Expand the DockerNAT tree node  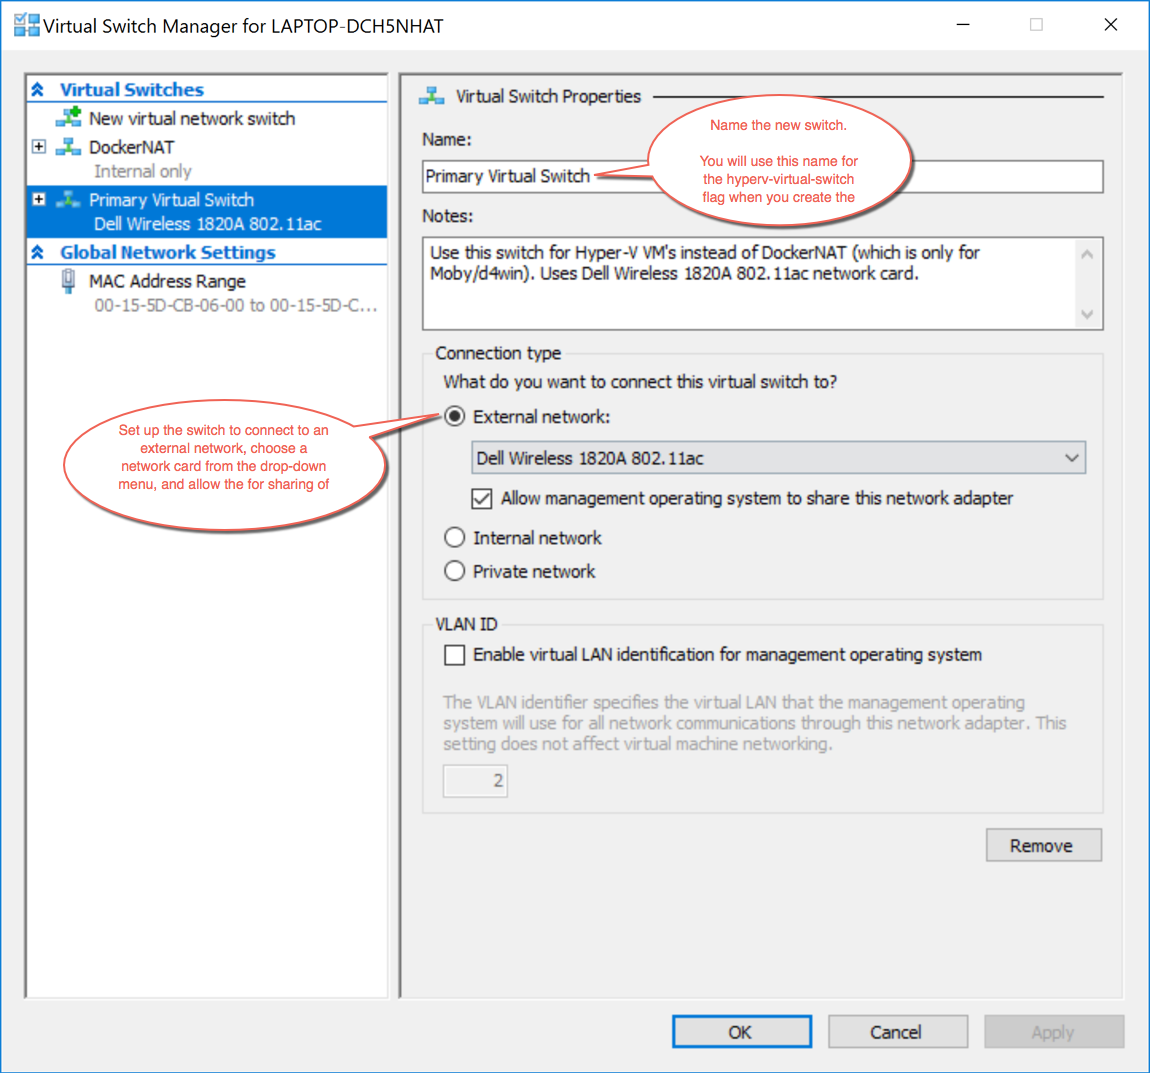click(38, 146)
